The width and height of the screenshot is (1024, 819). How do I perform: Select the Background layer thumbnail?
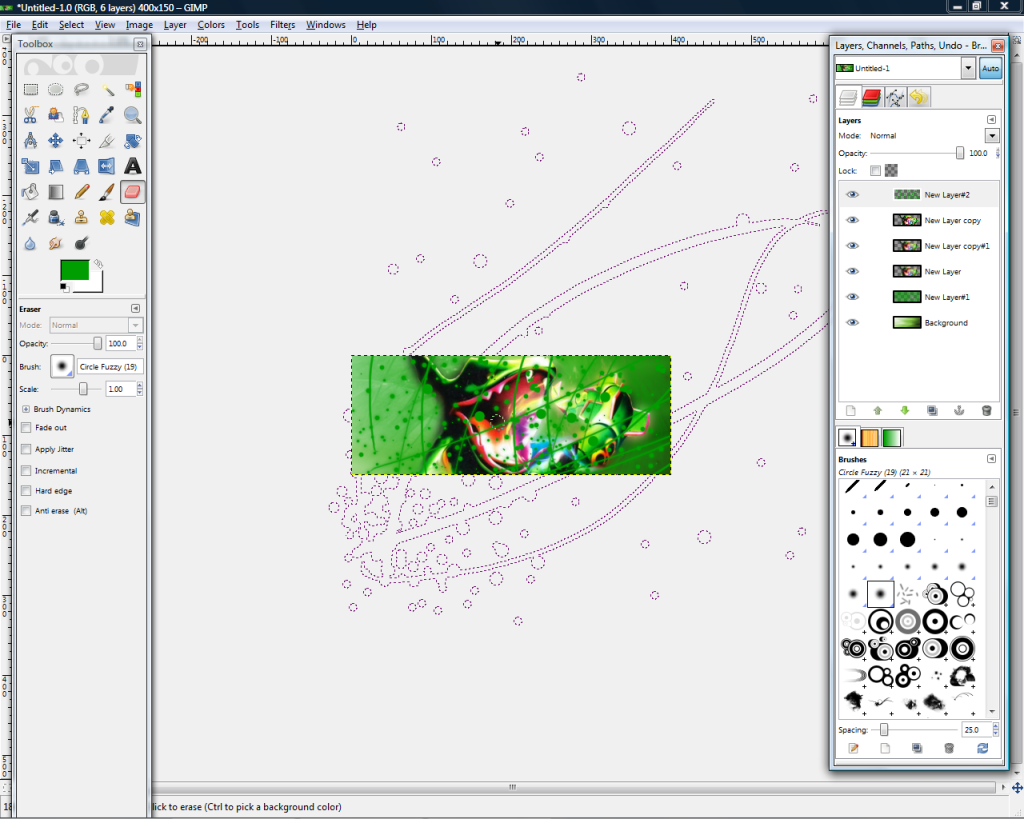[906, 323]
